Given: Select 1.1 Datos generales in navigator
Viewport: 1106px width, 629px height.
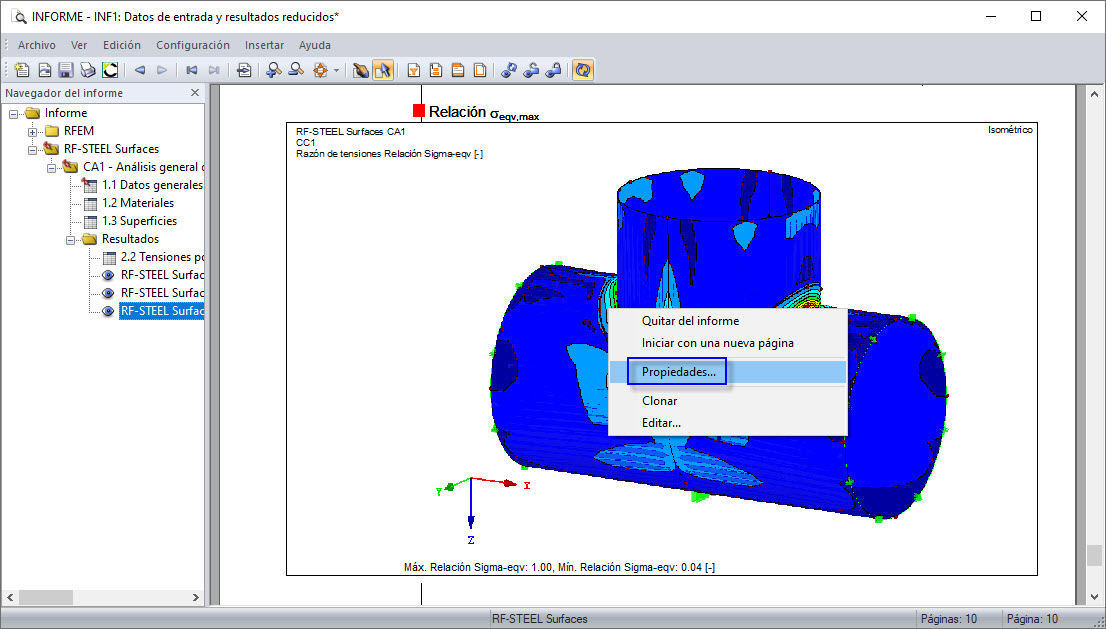Looking at the screenshot, I should pos(152,185).
